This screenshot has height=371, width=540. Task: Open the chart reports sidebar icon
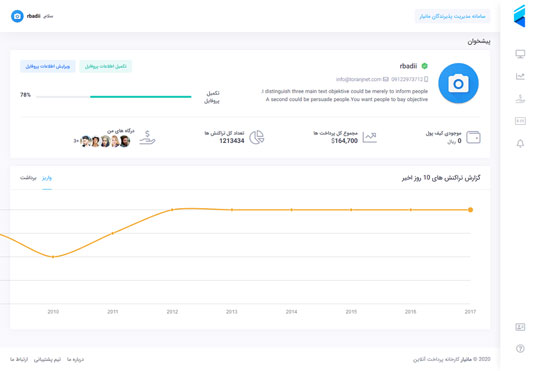520,76
